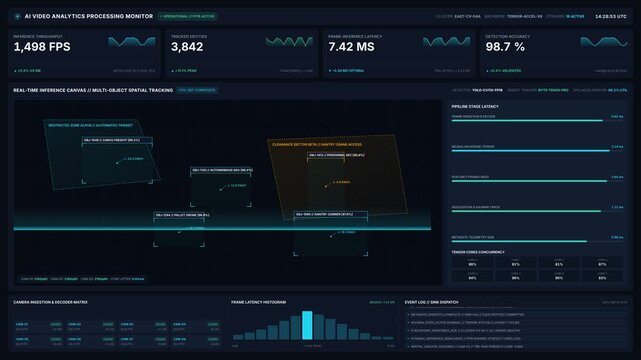The image size is (641, 360).
Task: Select the 83% tensor core cell
Action: coord(602,276)
